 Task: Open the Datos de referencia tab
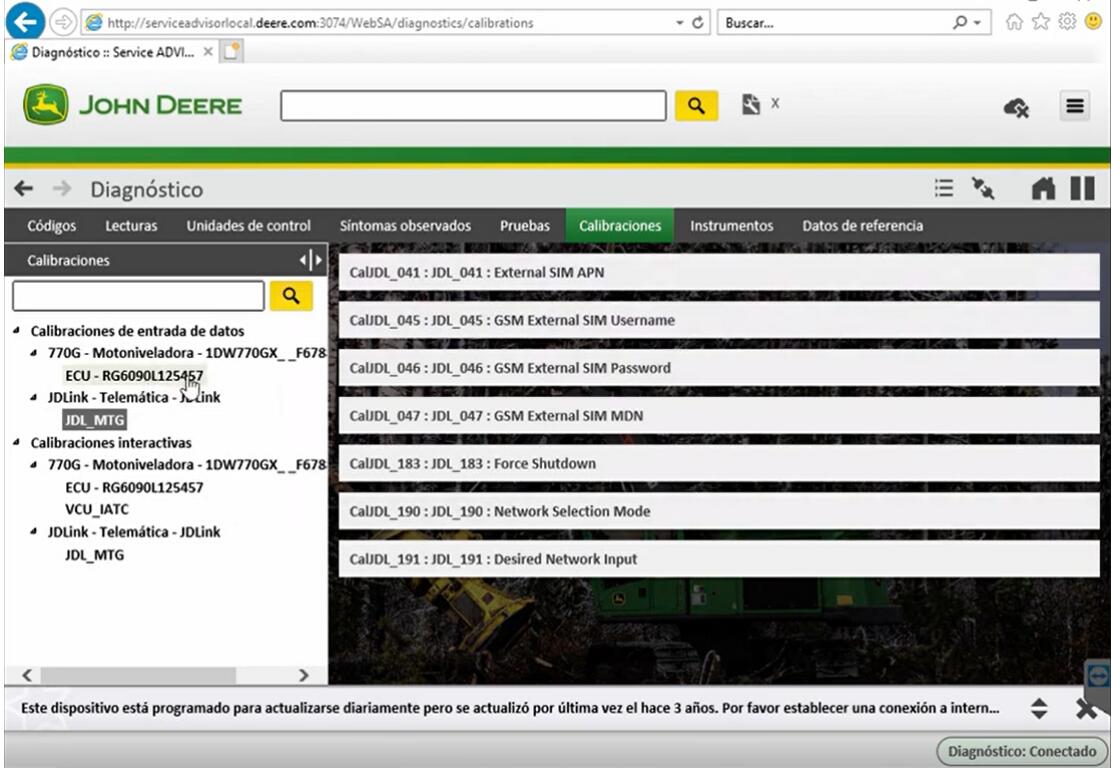coord(862,226)
